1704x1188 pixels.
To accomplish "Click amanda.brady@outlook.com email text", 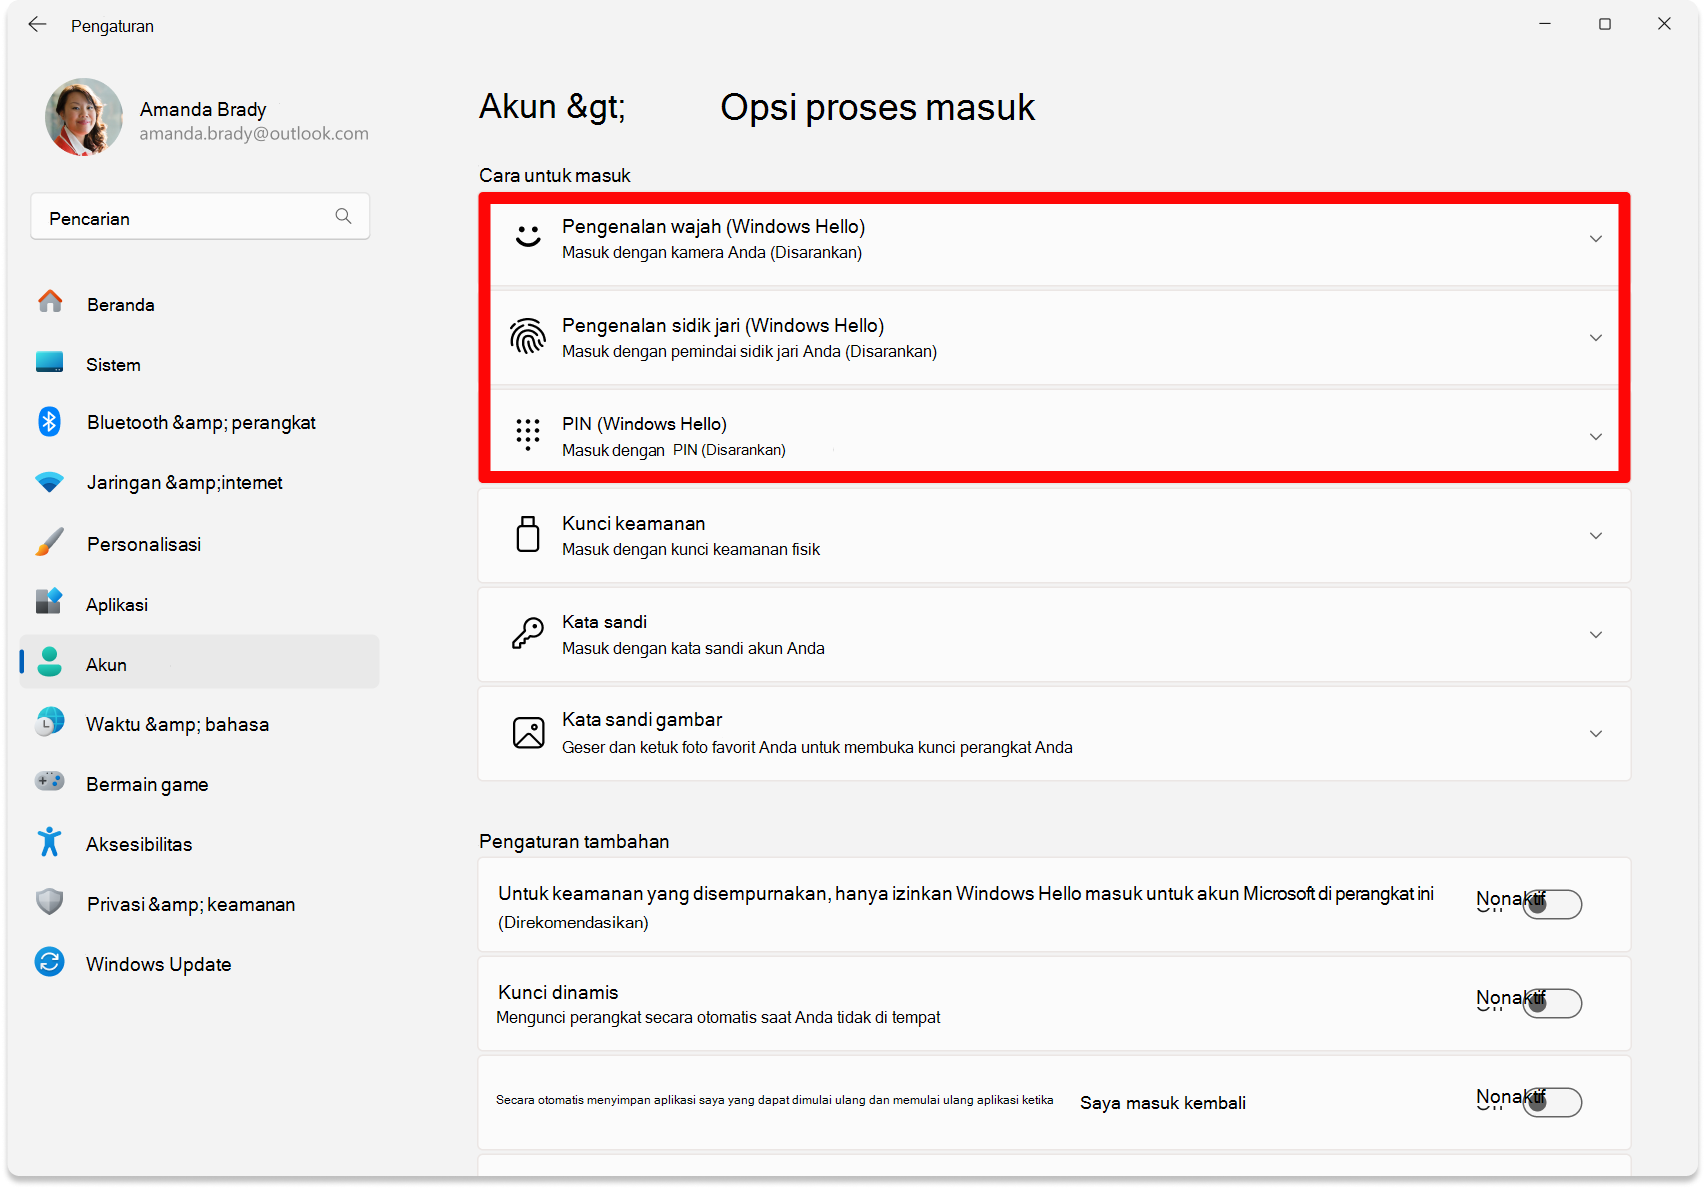I will point(254,133).
